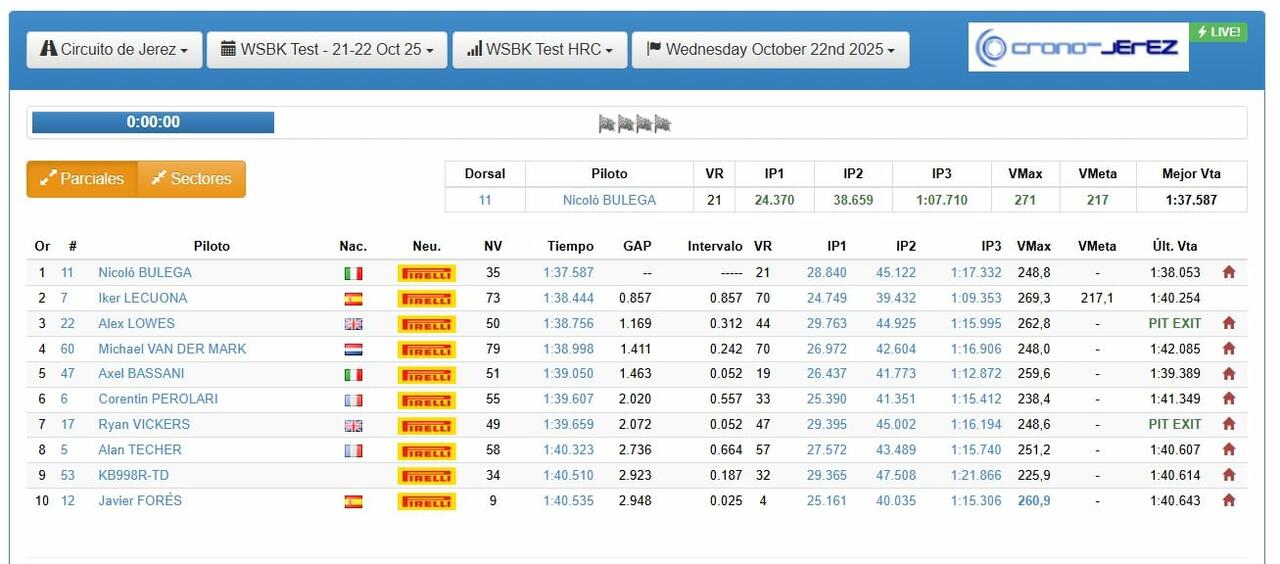Click the home icon in Alex Lowes' row
The height and width of the screenshot is (564, 1280).
point(1228,324)
